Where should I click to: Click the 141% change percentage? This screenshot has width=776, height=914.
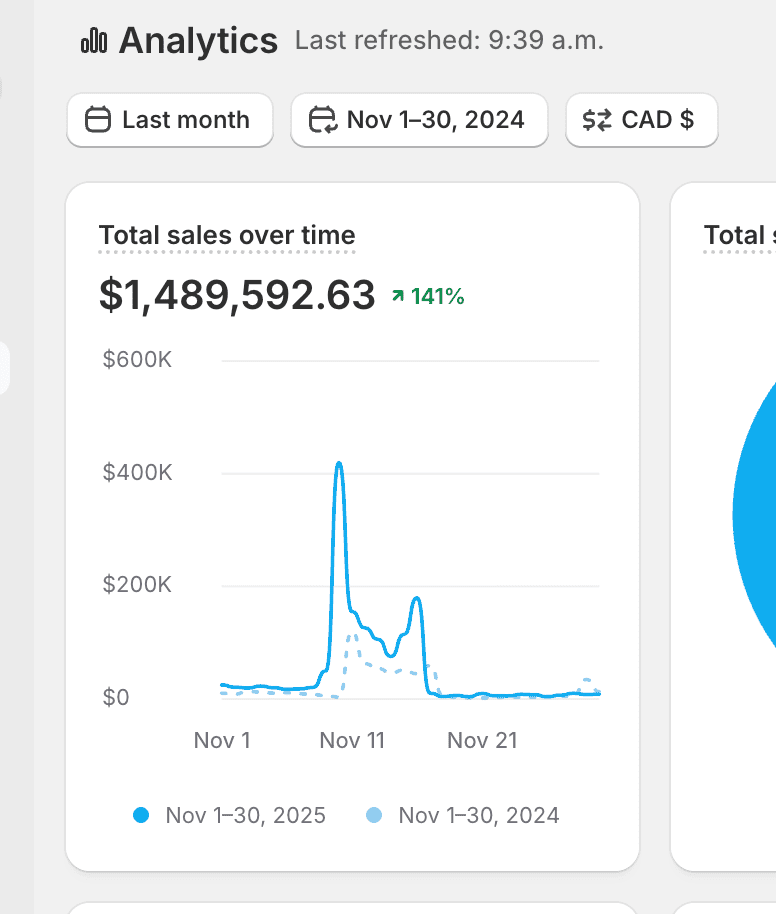437,296
